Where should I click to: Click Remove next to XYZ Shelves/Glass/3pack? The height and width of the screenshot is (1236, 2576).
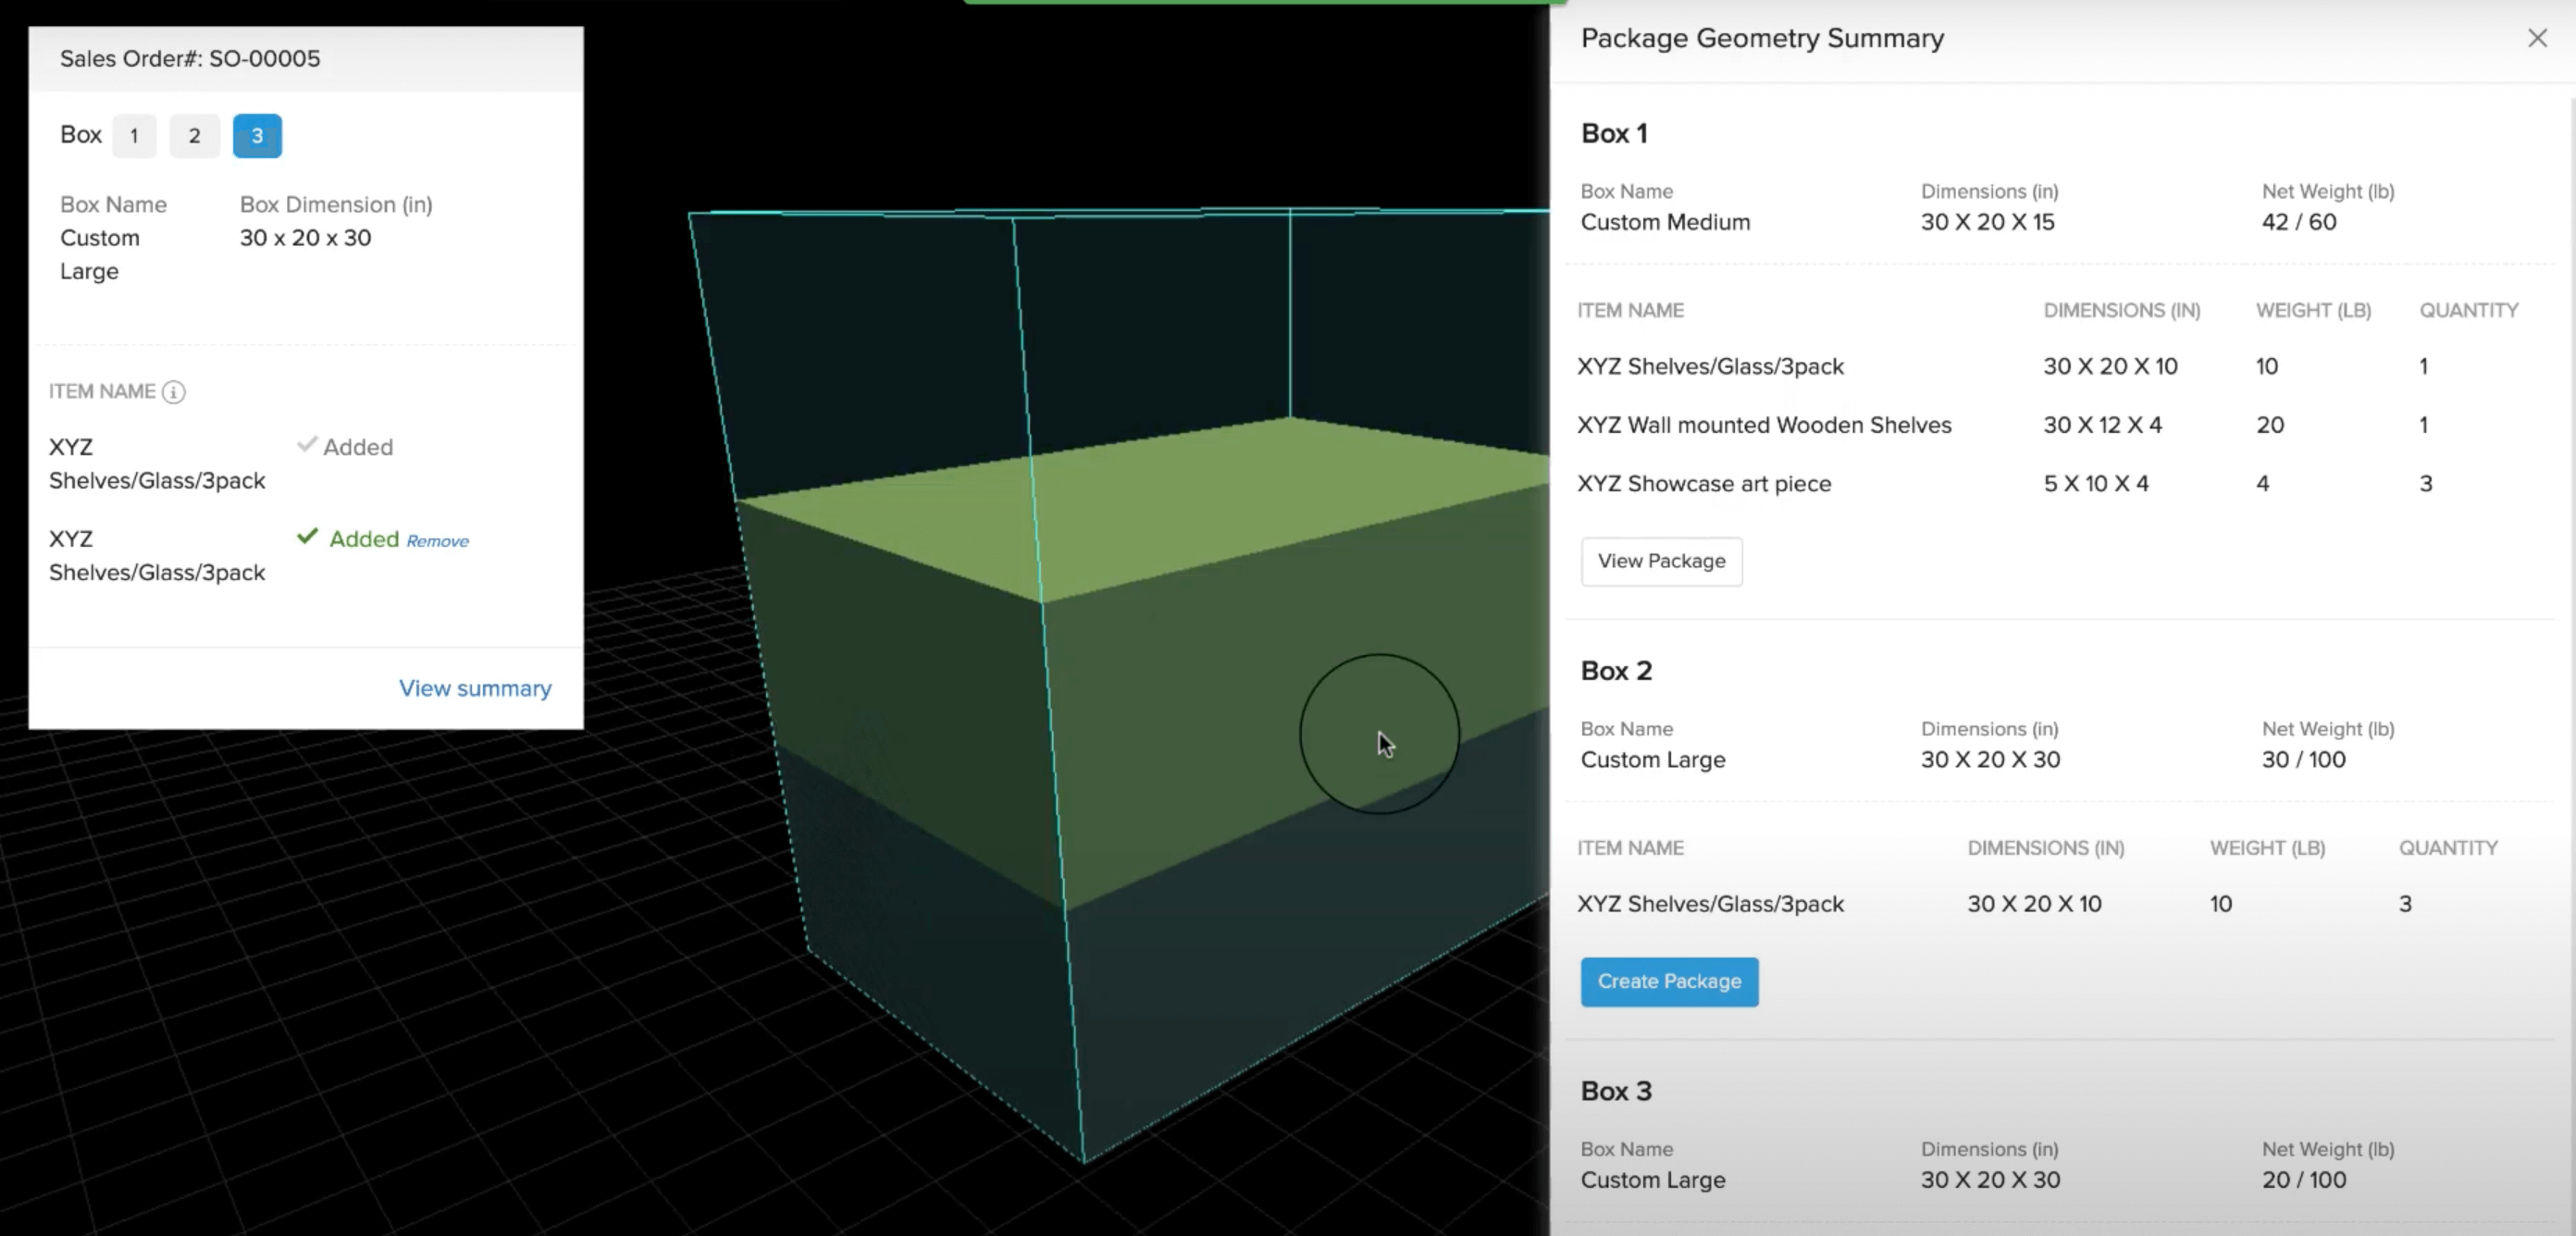438,540
